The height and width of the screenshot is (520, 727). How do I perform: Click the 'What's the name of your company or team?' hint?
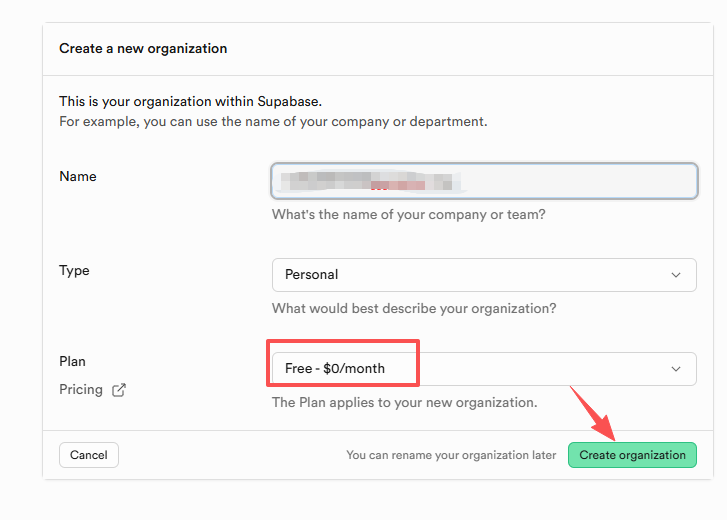coord(408,215)
